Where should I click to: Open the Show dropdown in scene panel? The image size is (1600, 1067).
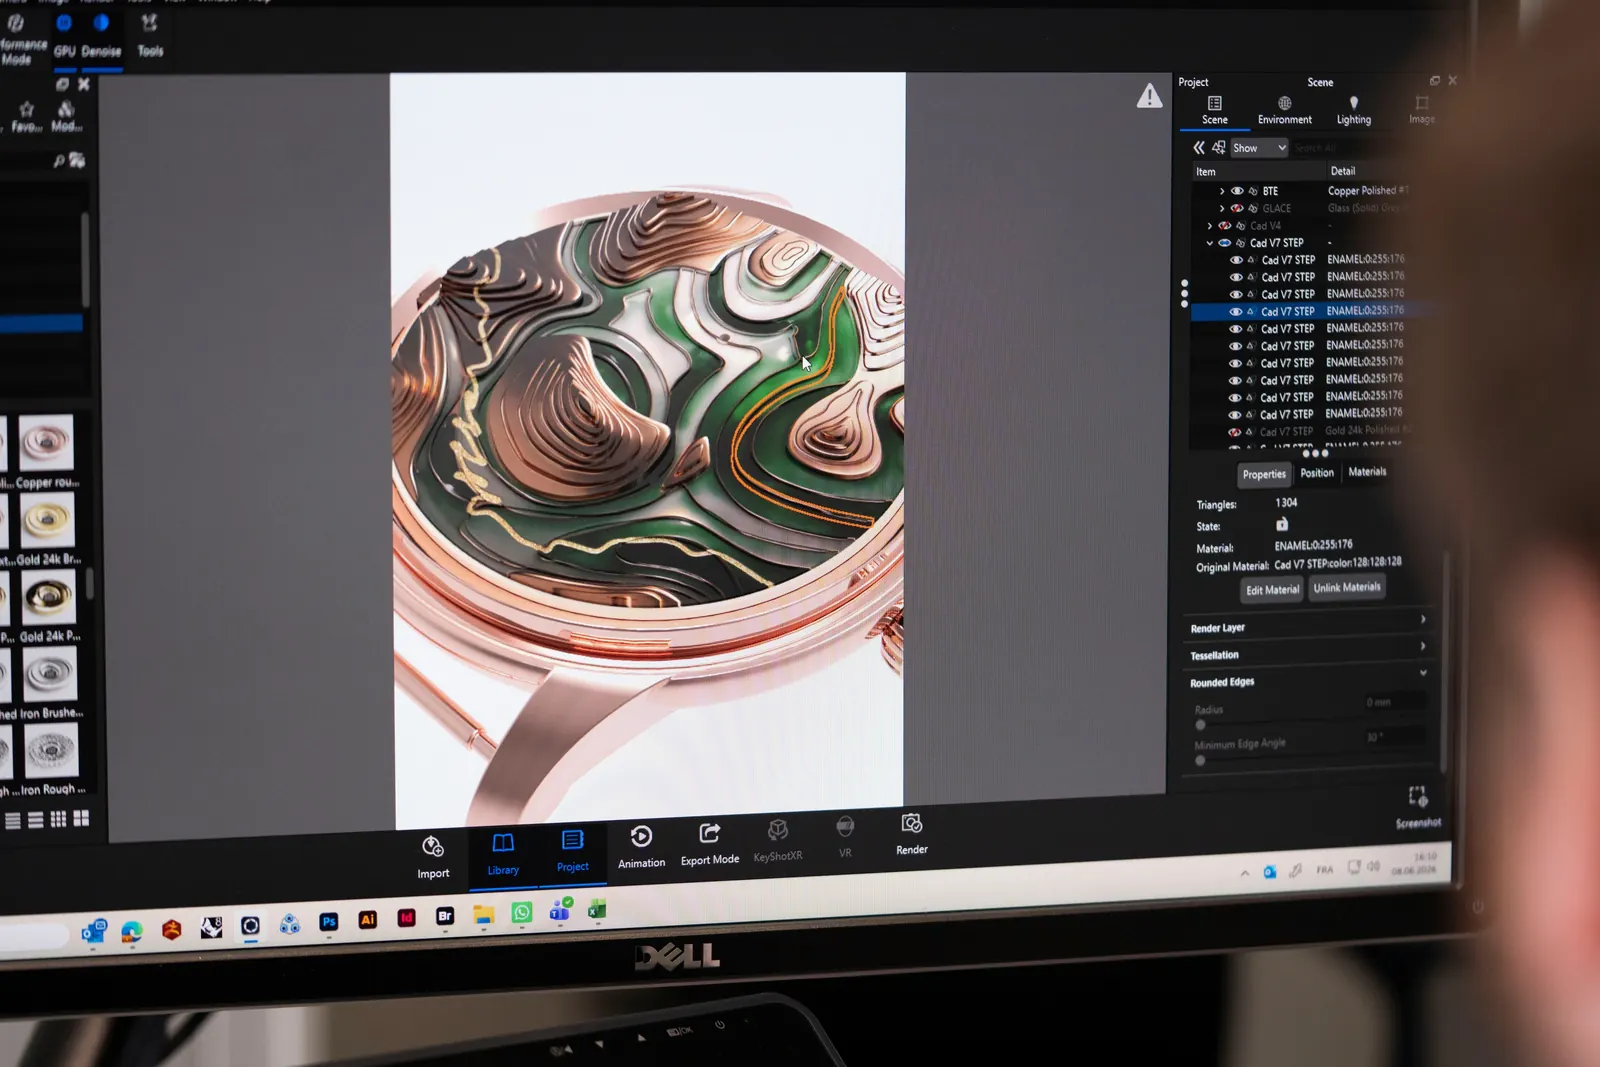(x=1259, y=148)
